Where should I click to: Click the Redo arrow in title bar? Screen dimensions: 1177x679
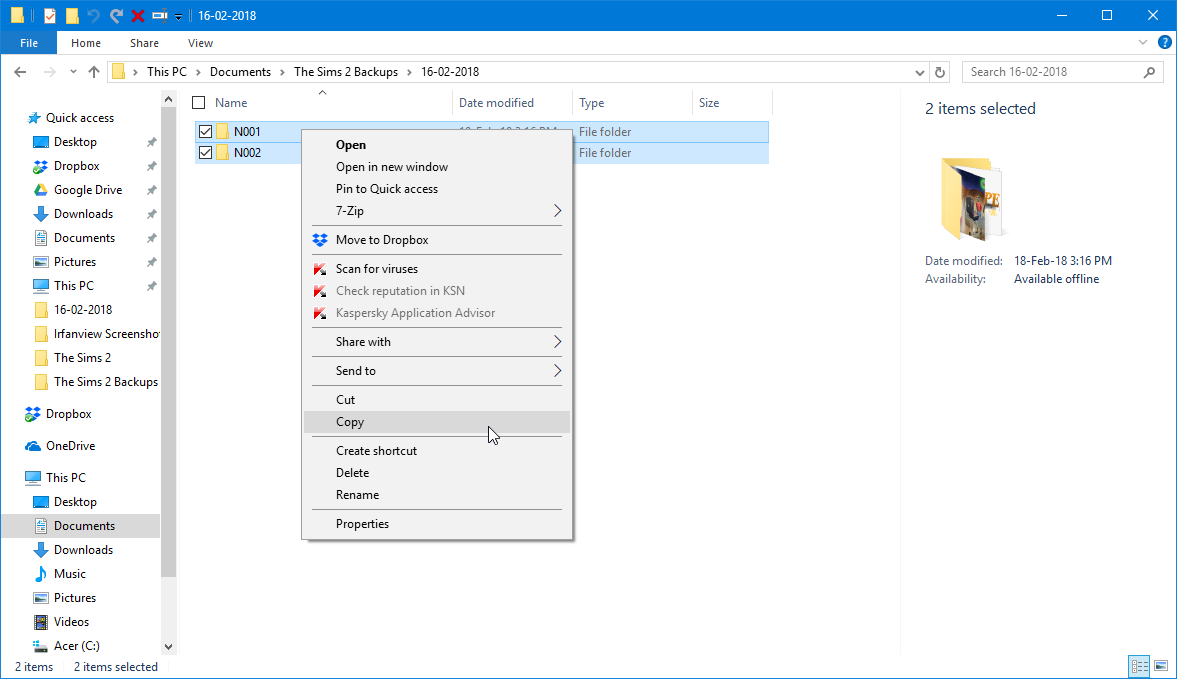[x=116, y=16]
